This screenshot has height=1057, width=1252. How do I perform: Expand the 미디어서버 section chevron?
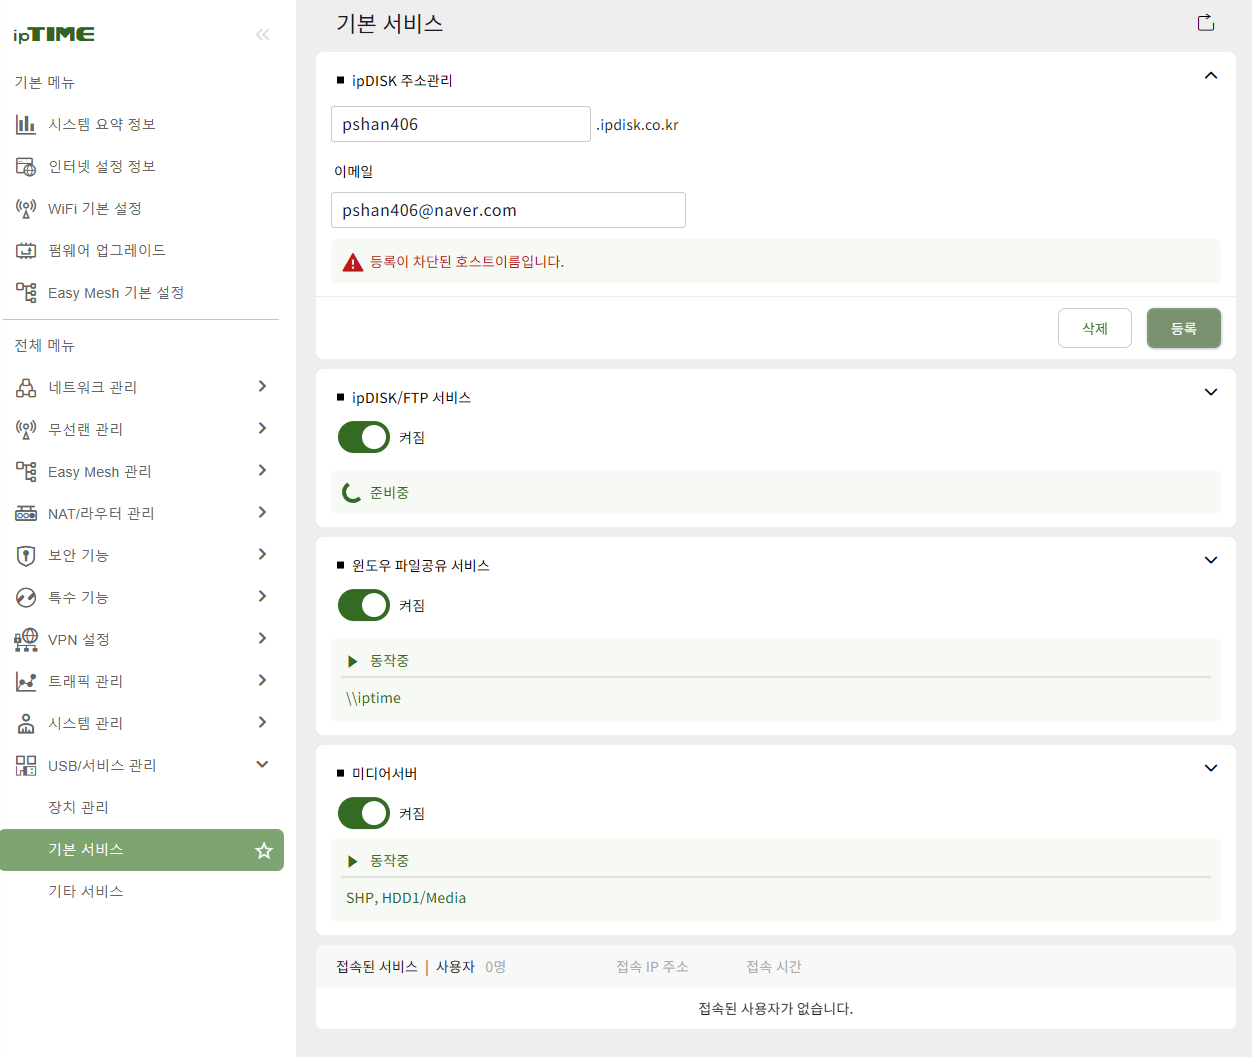point(1211,768)
